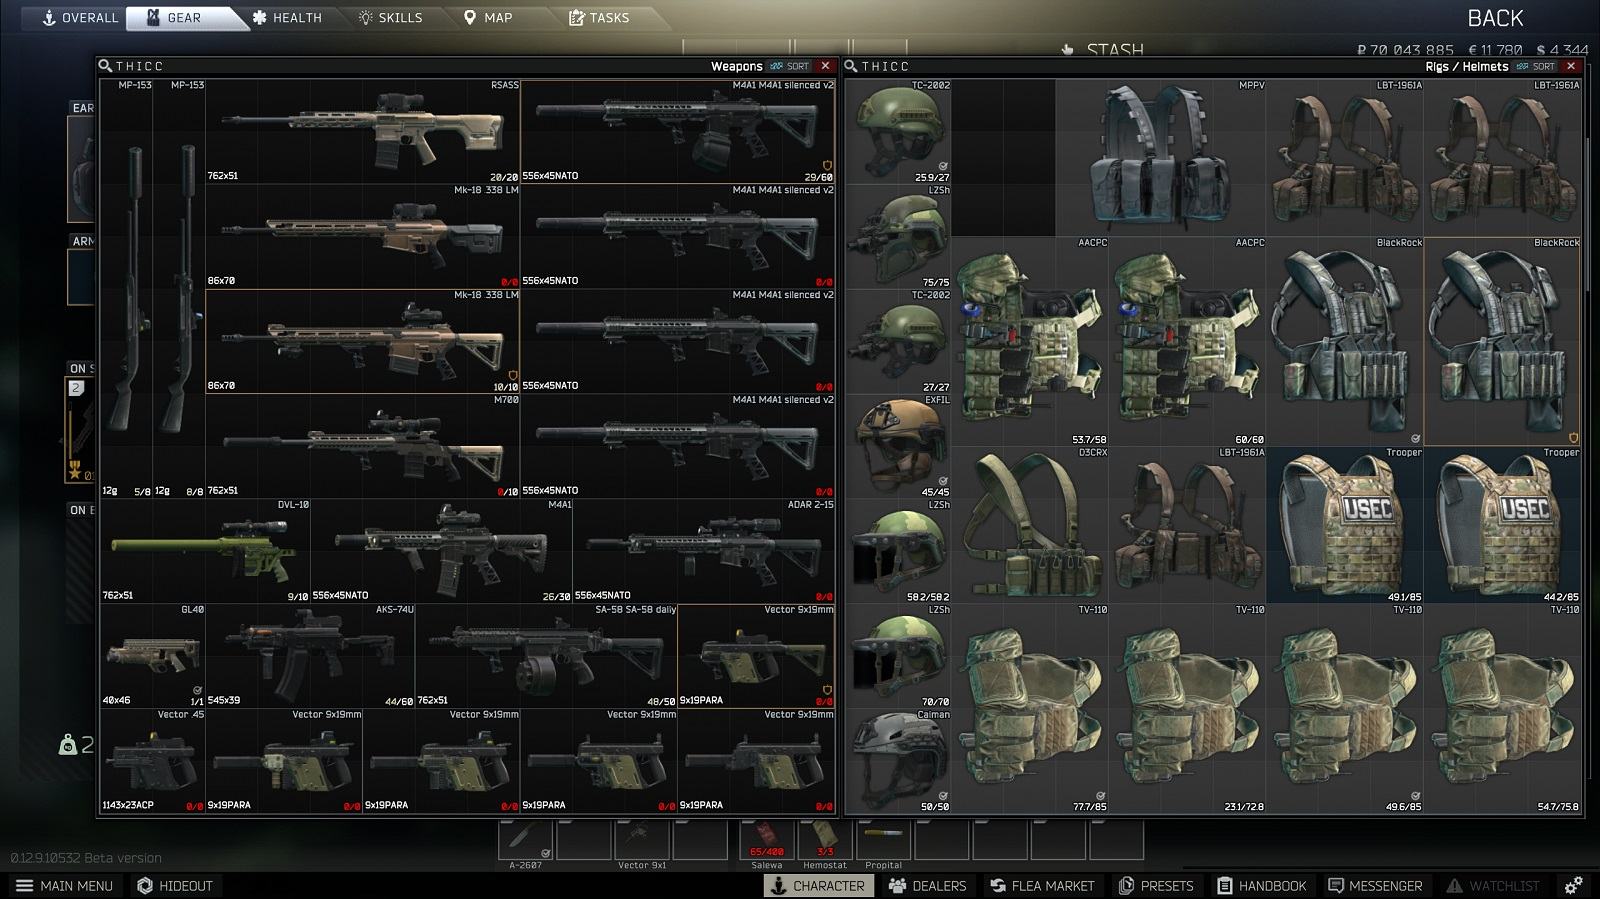The width and height of the screenshot is (1600, 899).
Task: Sort the Rigs / Helmets container
Action: (1537, 66)
